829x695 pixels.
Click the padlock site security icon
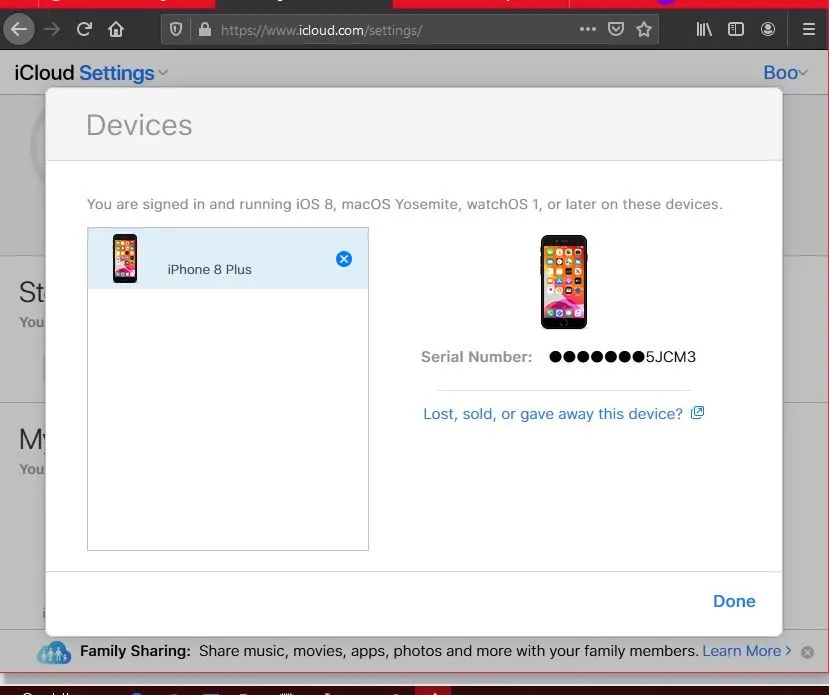coord(205,30)
